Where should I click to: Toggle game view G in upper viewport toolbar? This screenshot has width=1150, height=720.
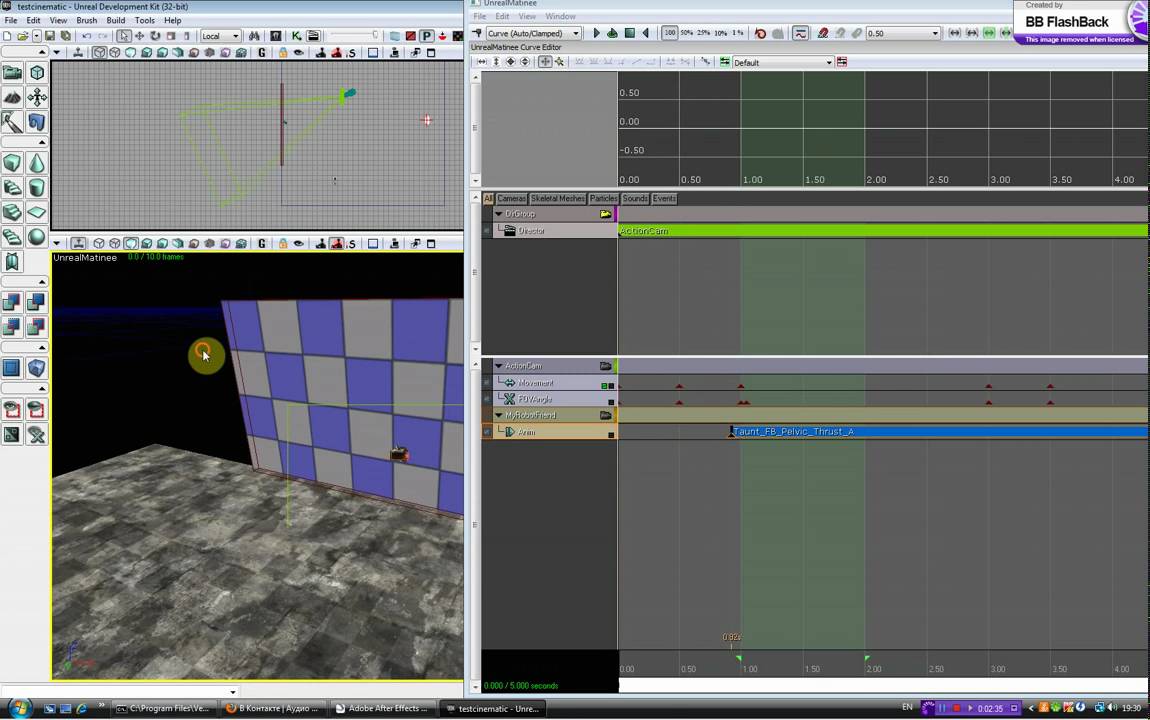(x=262, y=53)
